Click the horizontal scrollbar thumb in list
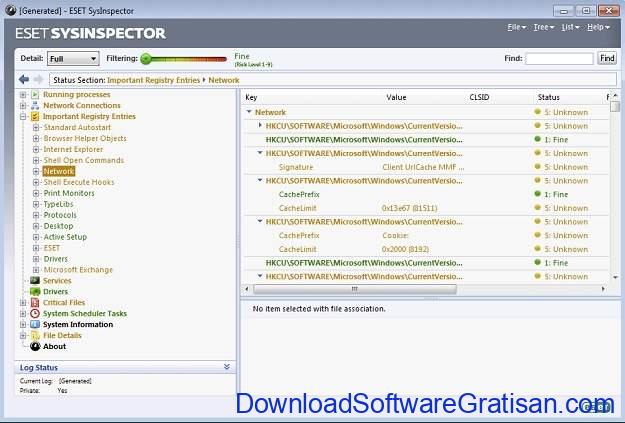 pyautogui.click(x=355, y=289)
